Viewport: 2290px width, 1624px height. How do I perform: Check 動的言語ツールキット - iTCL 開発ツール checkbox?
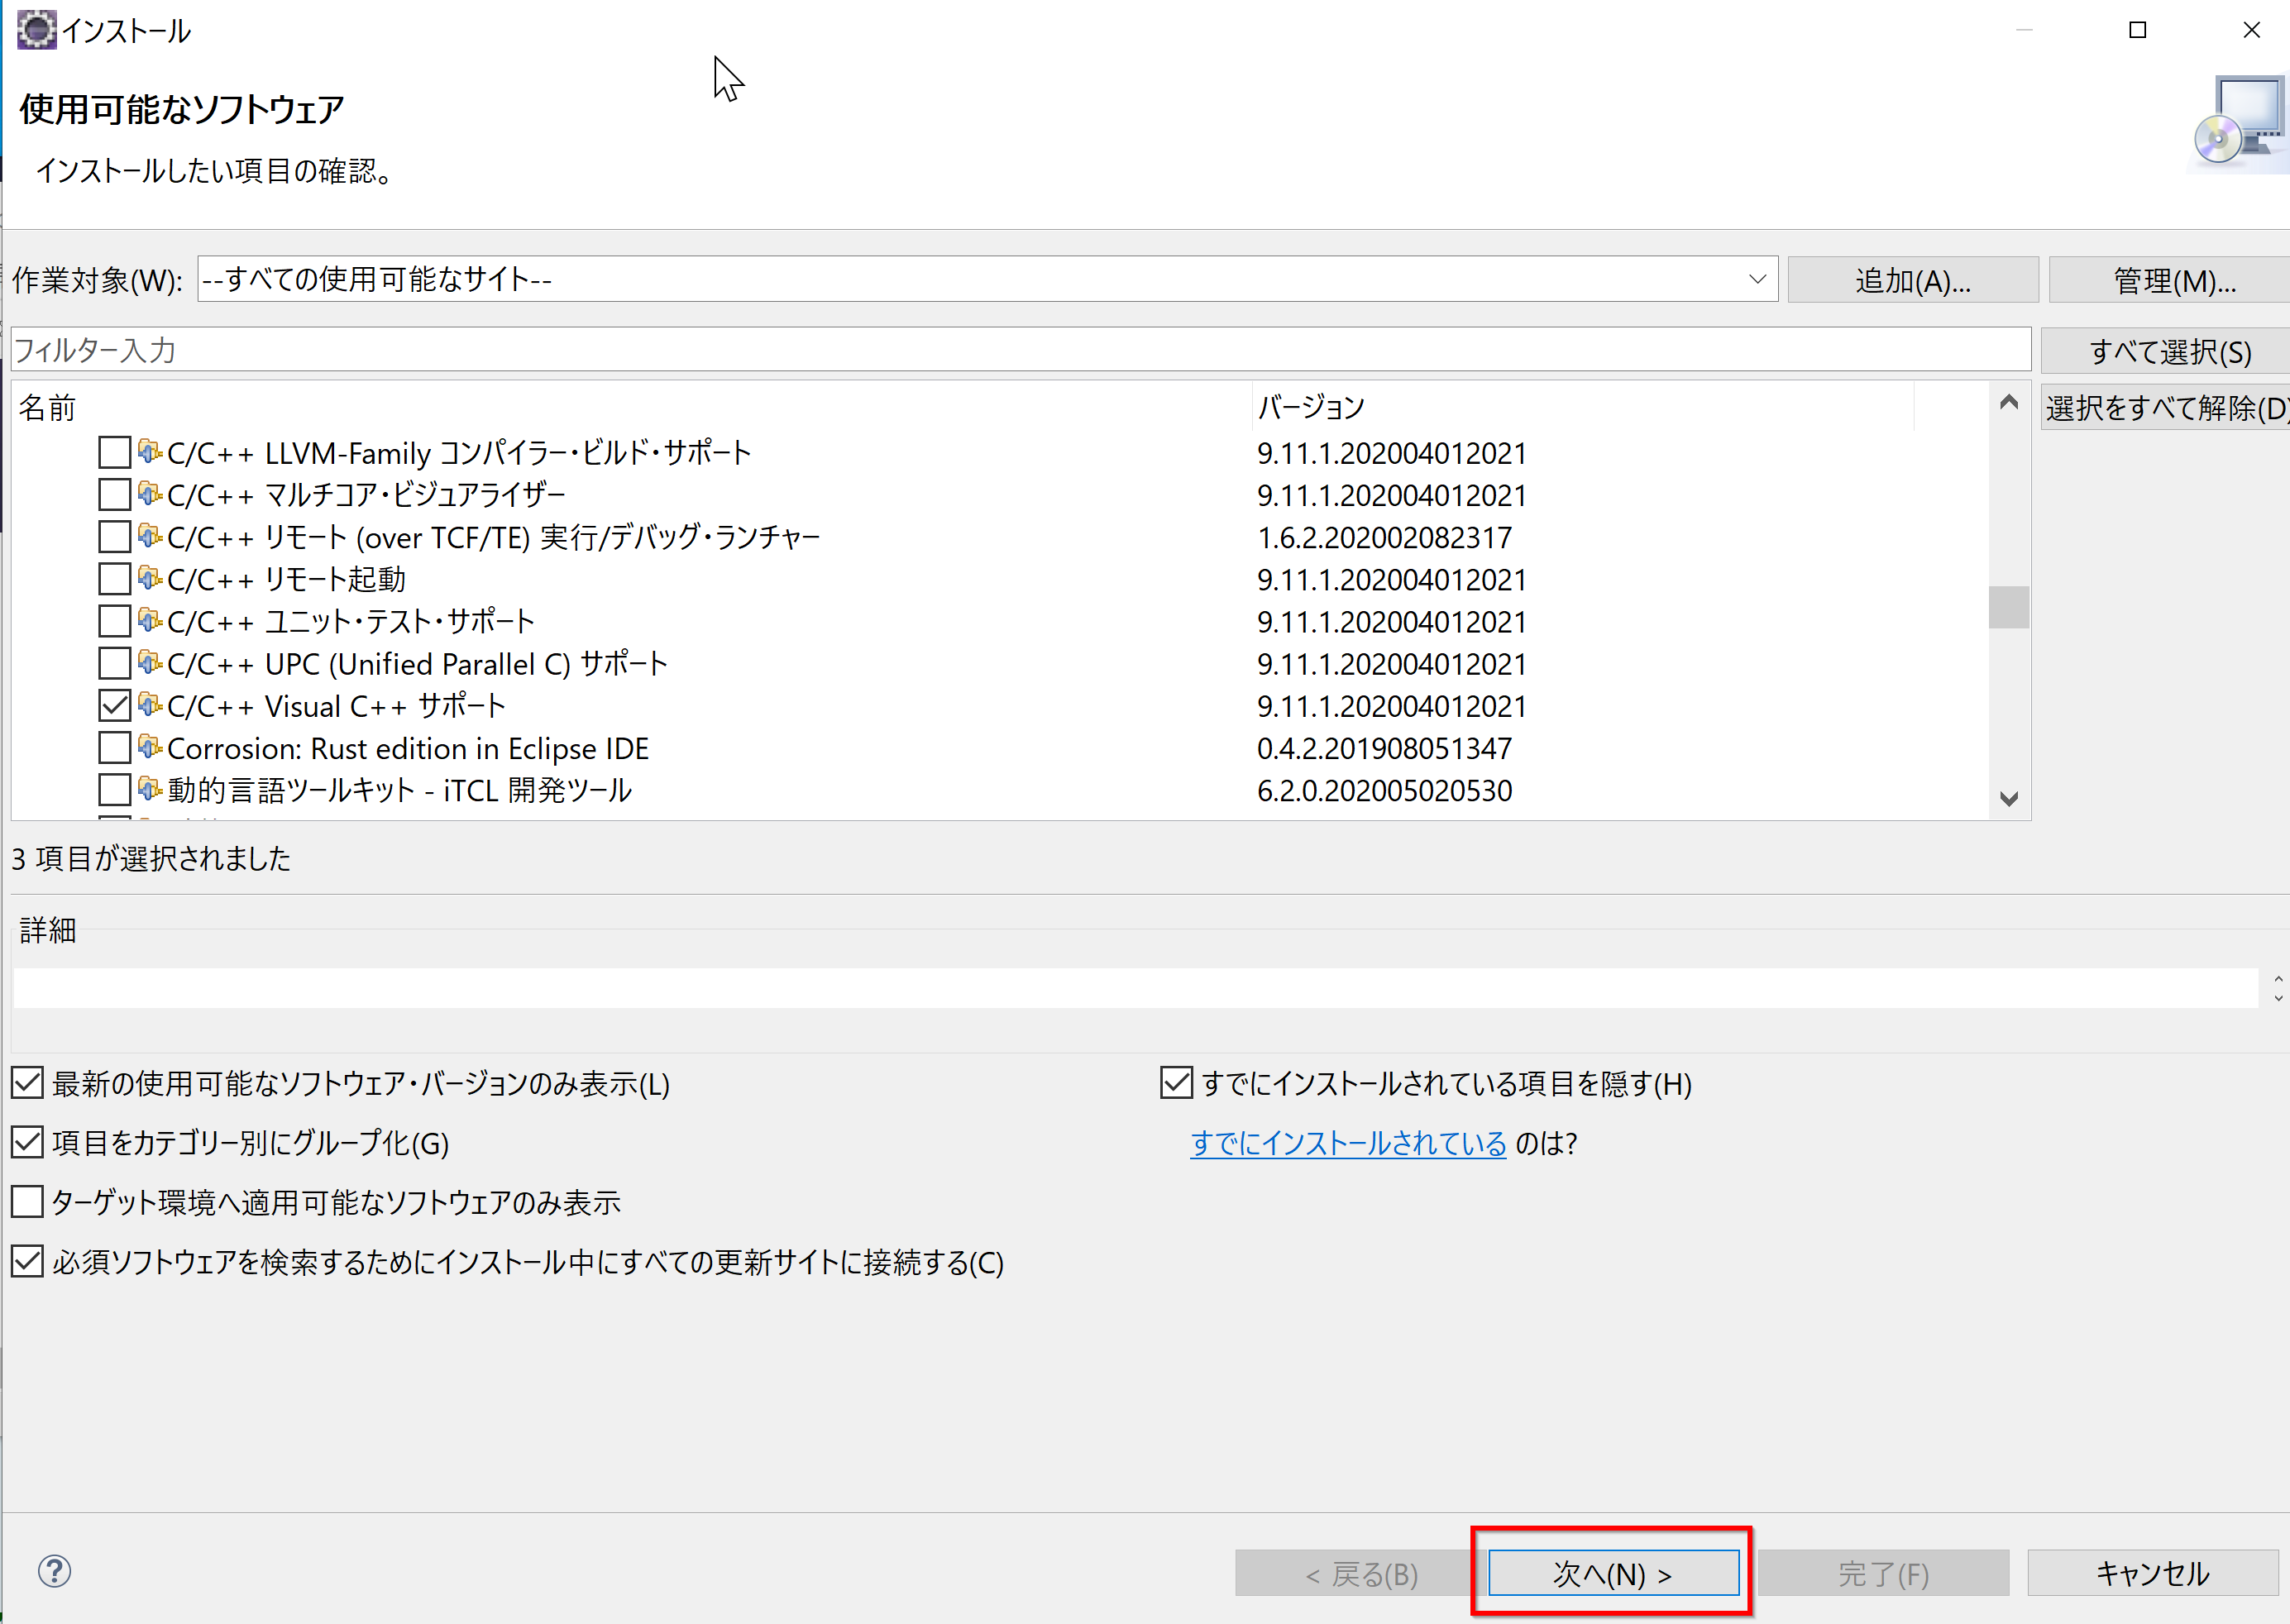coord(114,789)
